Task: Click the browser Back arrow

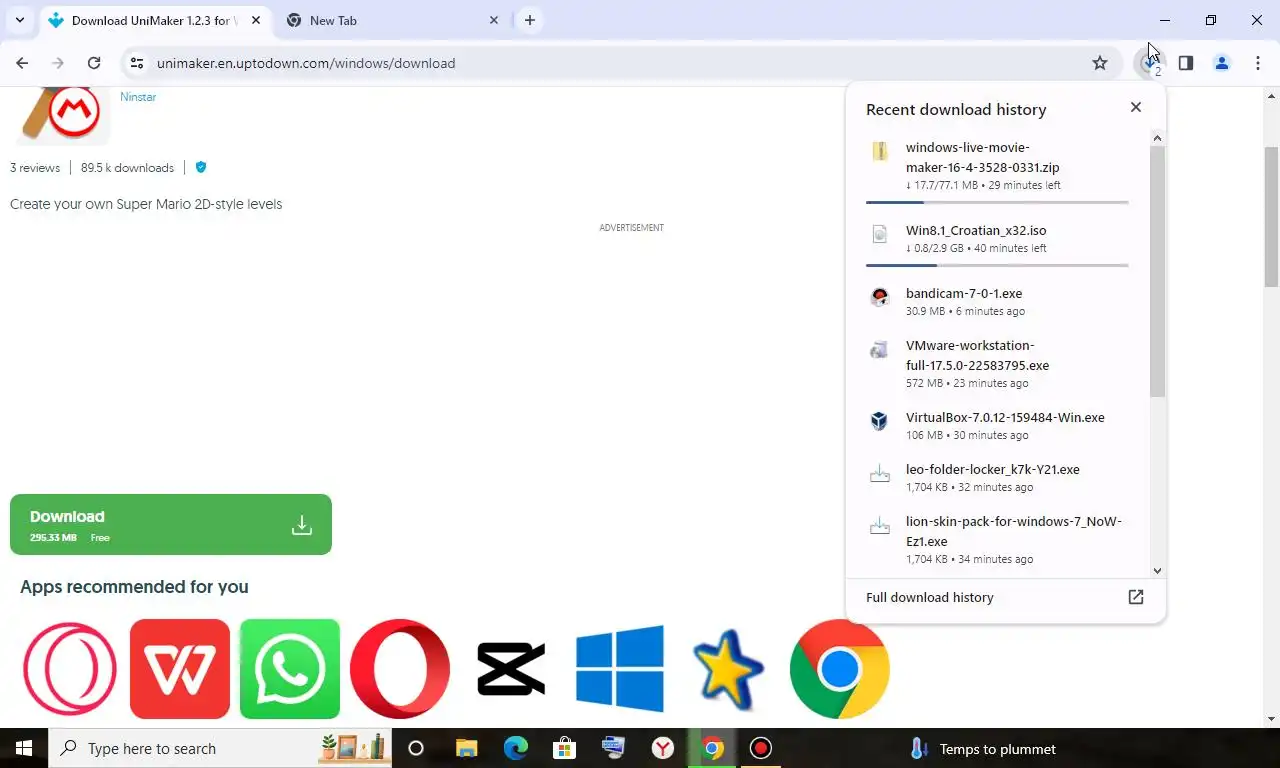Action: (x=22, y=63)
